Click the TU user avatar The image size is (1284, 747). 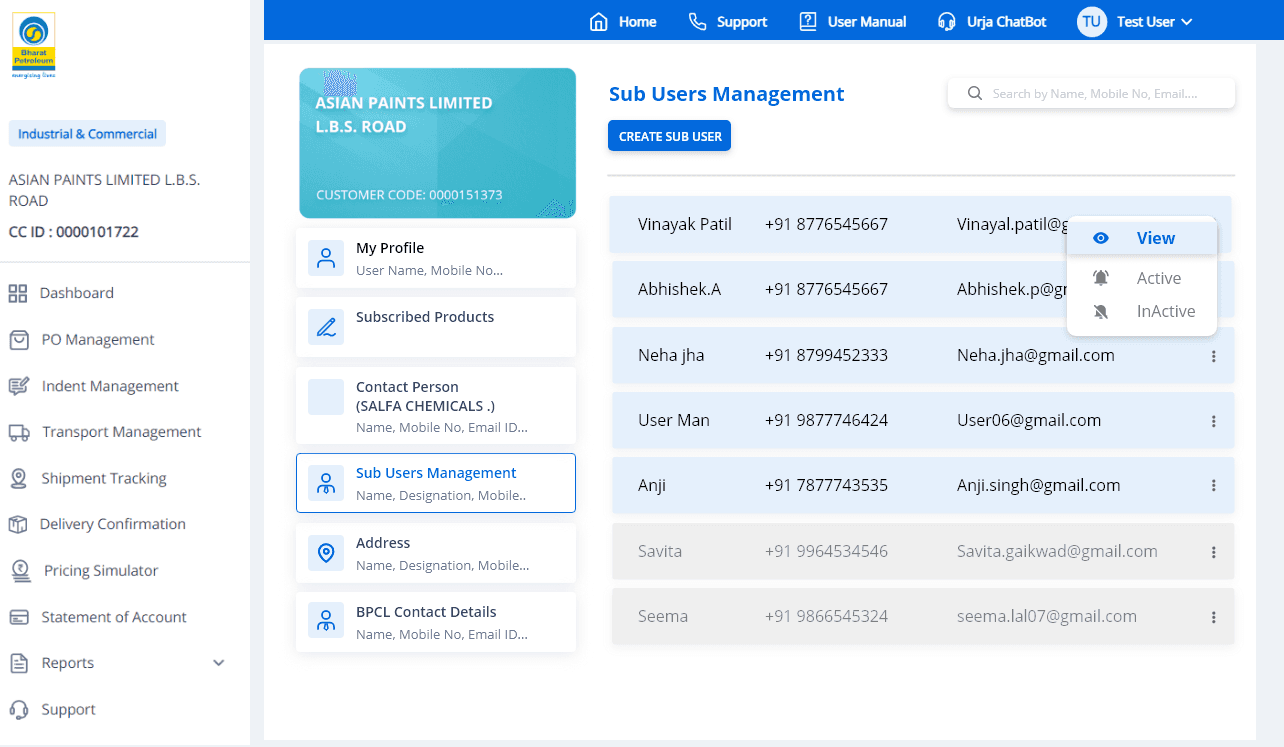(x=1091, y=22)
